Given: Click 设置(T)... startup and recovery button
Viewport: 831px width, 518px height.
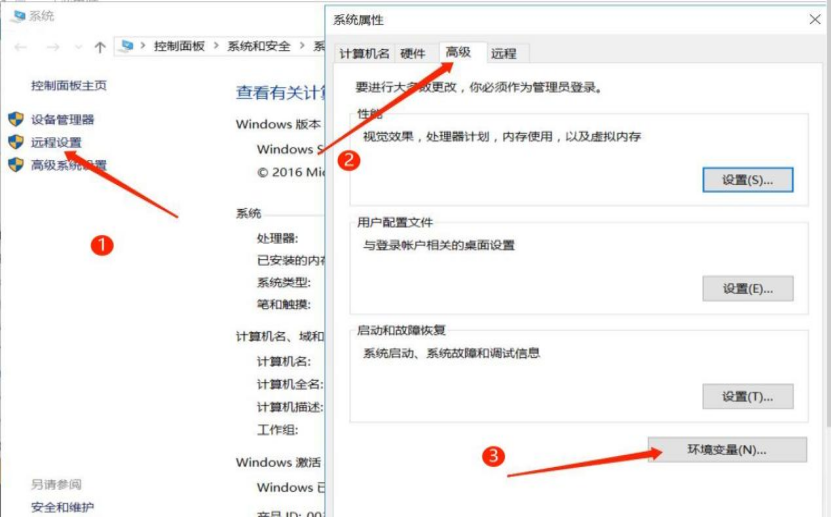Looking at the screenshot, I should [x=748, y=397].
